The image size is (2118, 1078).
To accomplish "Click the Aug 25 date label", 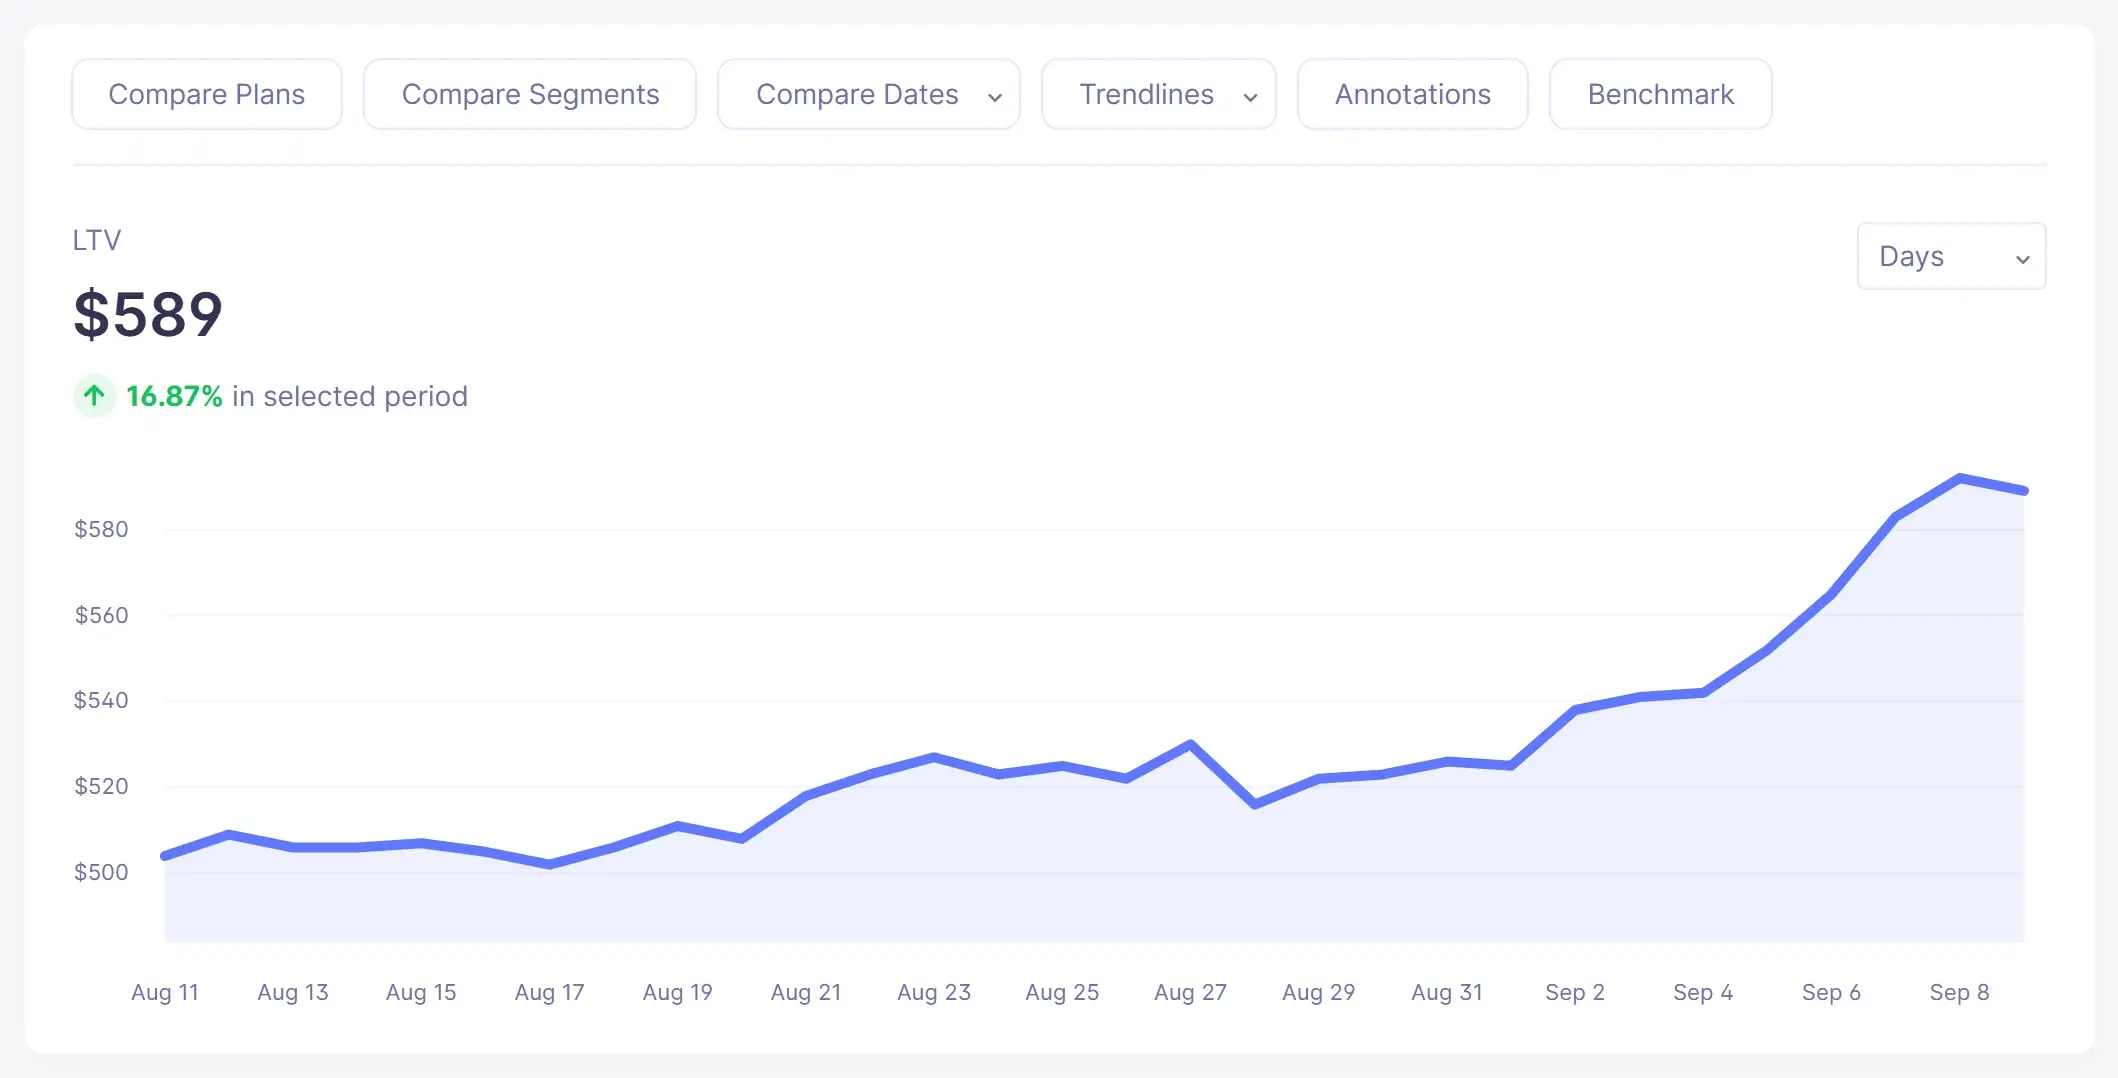I will tap(1062, 992).
